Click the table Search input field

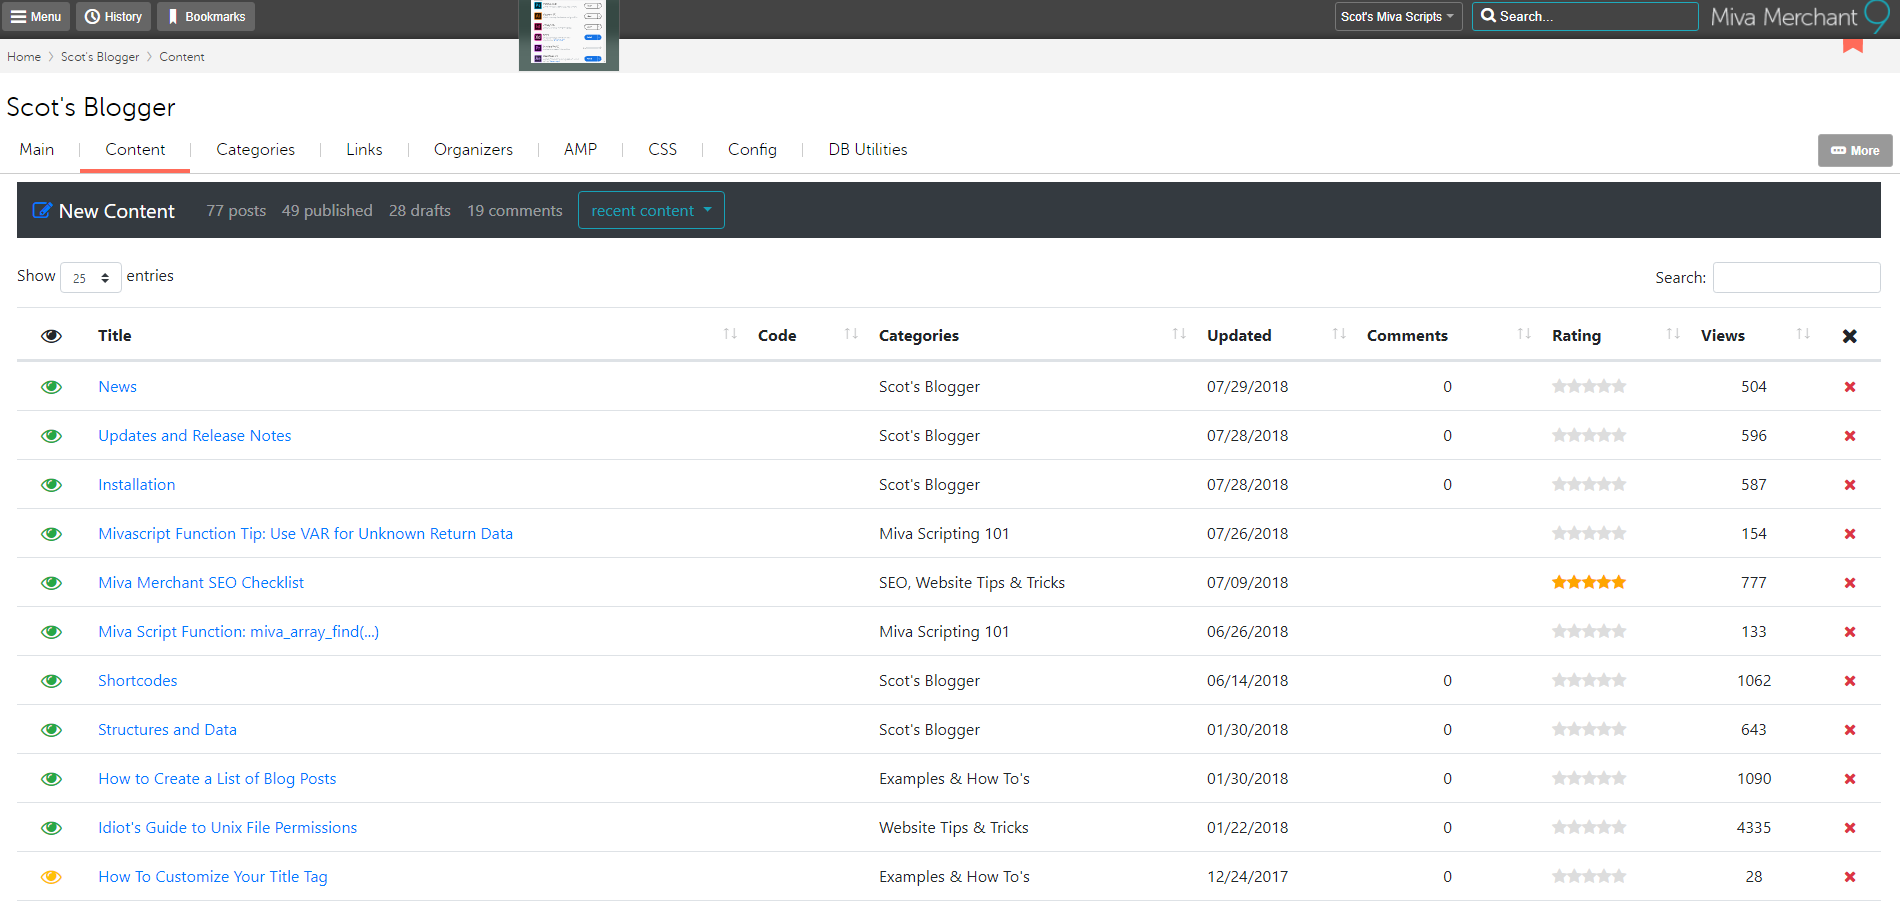pos(1796,278)
